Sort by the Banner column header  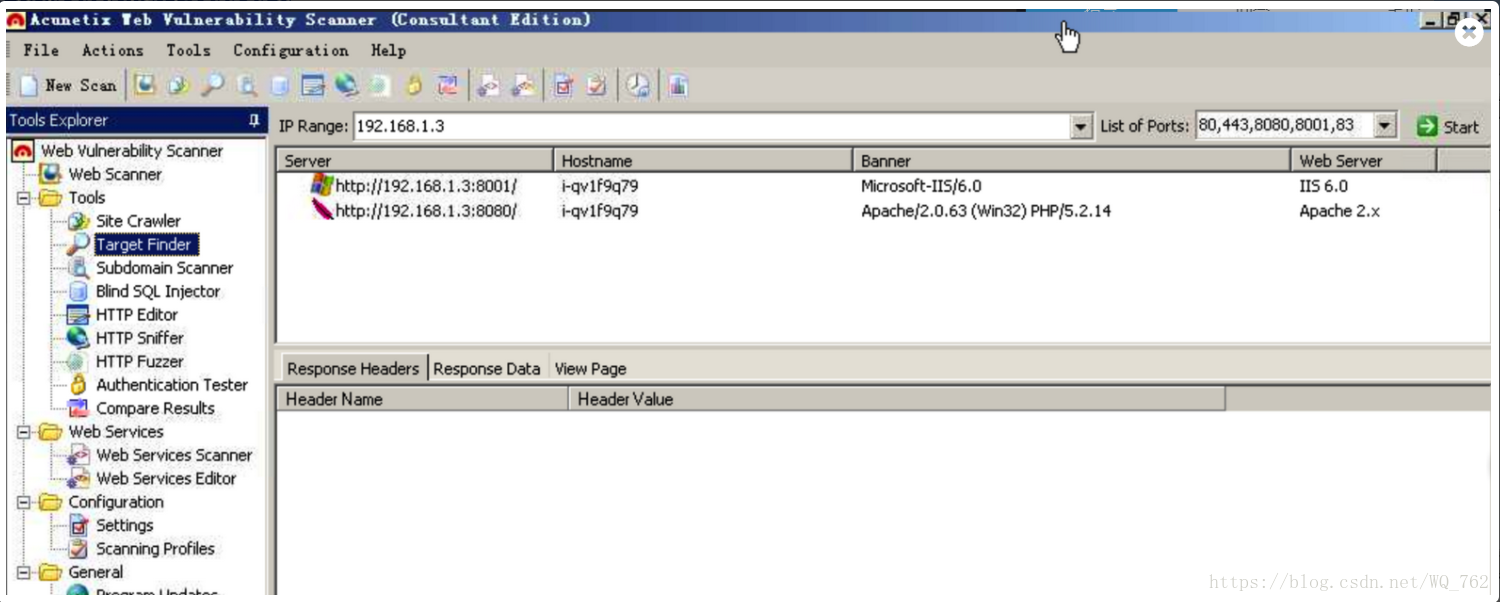(1072, 161)
